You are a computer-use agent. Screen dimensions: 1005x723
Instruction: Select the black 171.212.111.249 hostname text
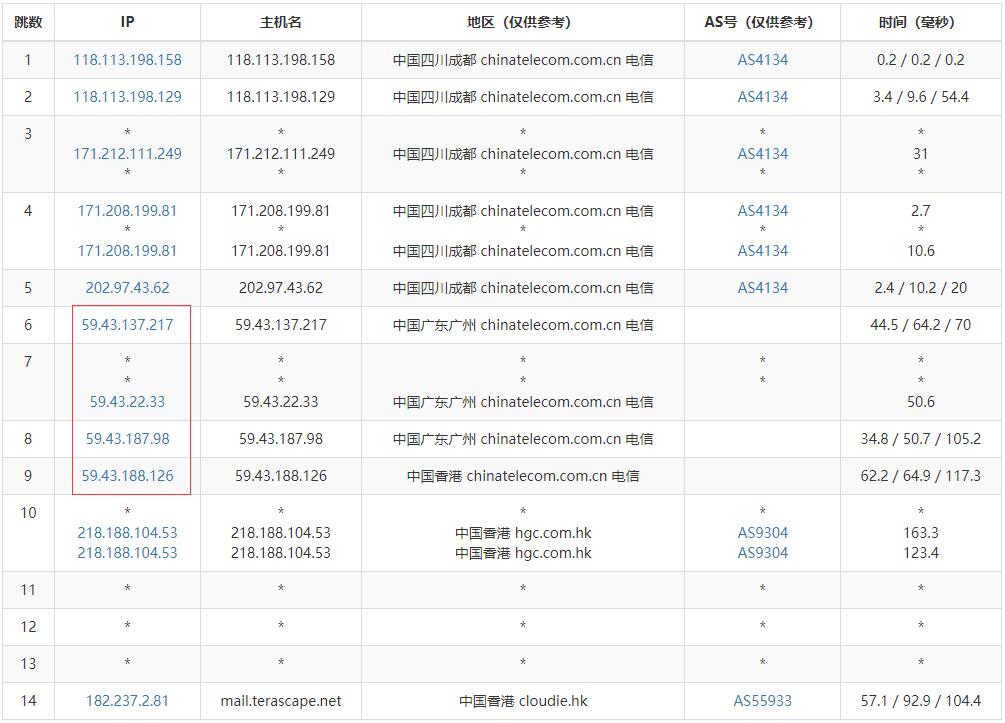(281, 154)
